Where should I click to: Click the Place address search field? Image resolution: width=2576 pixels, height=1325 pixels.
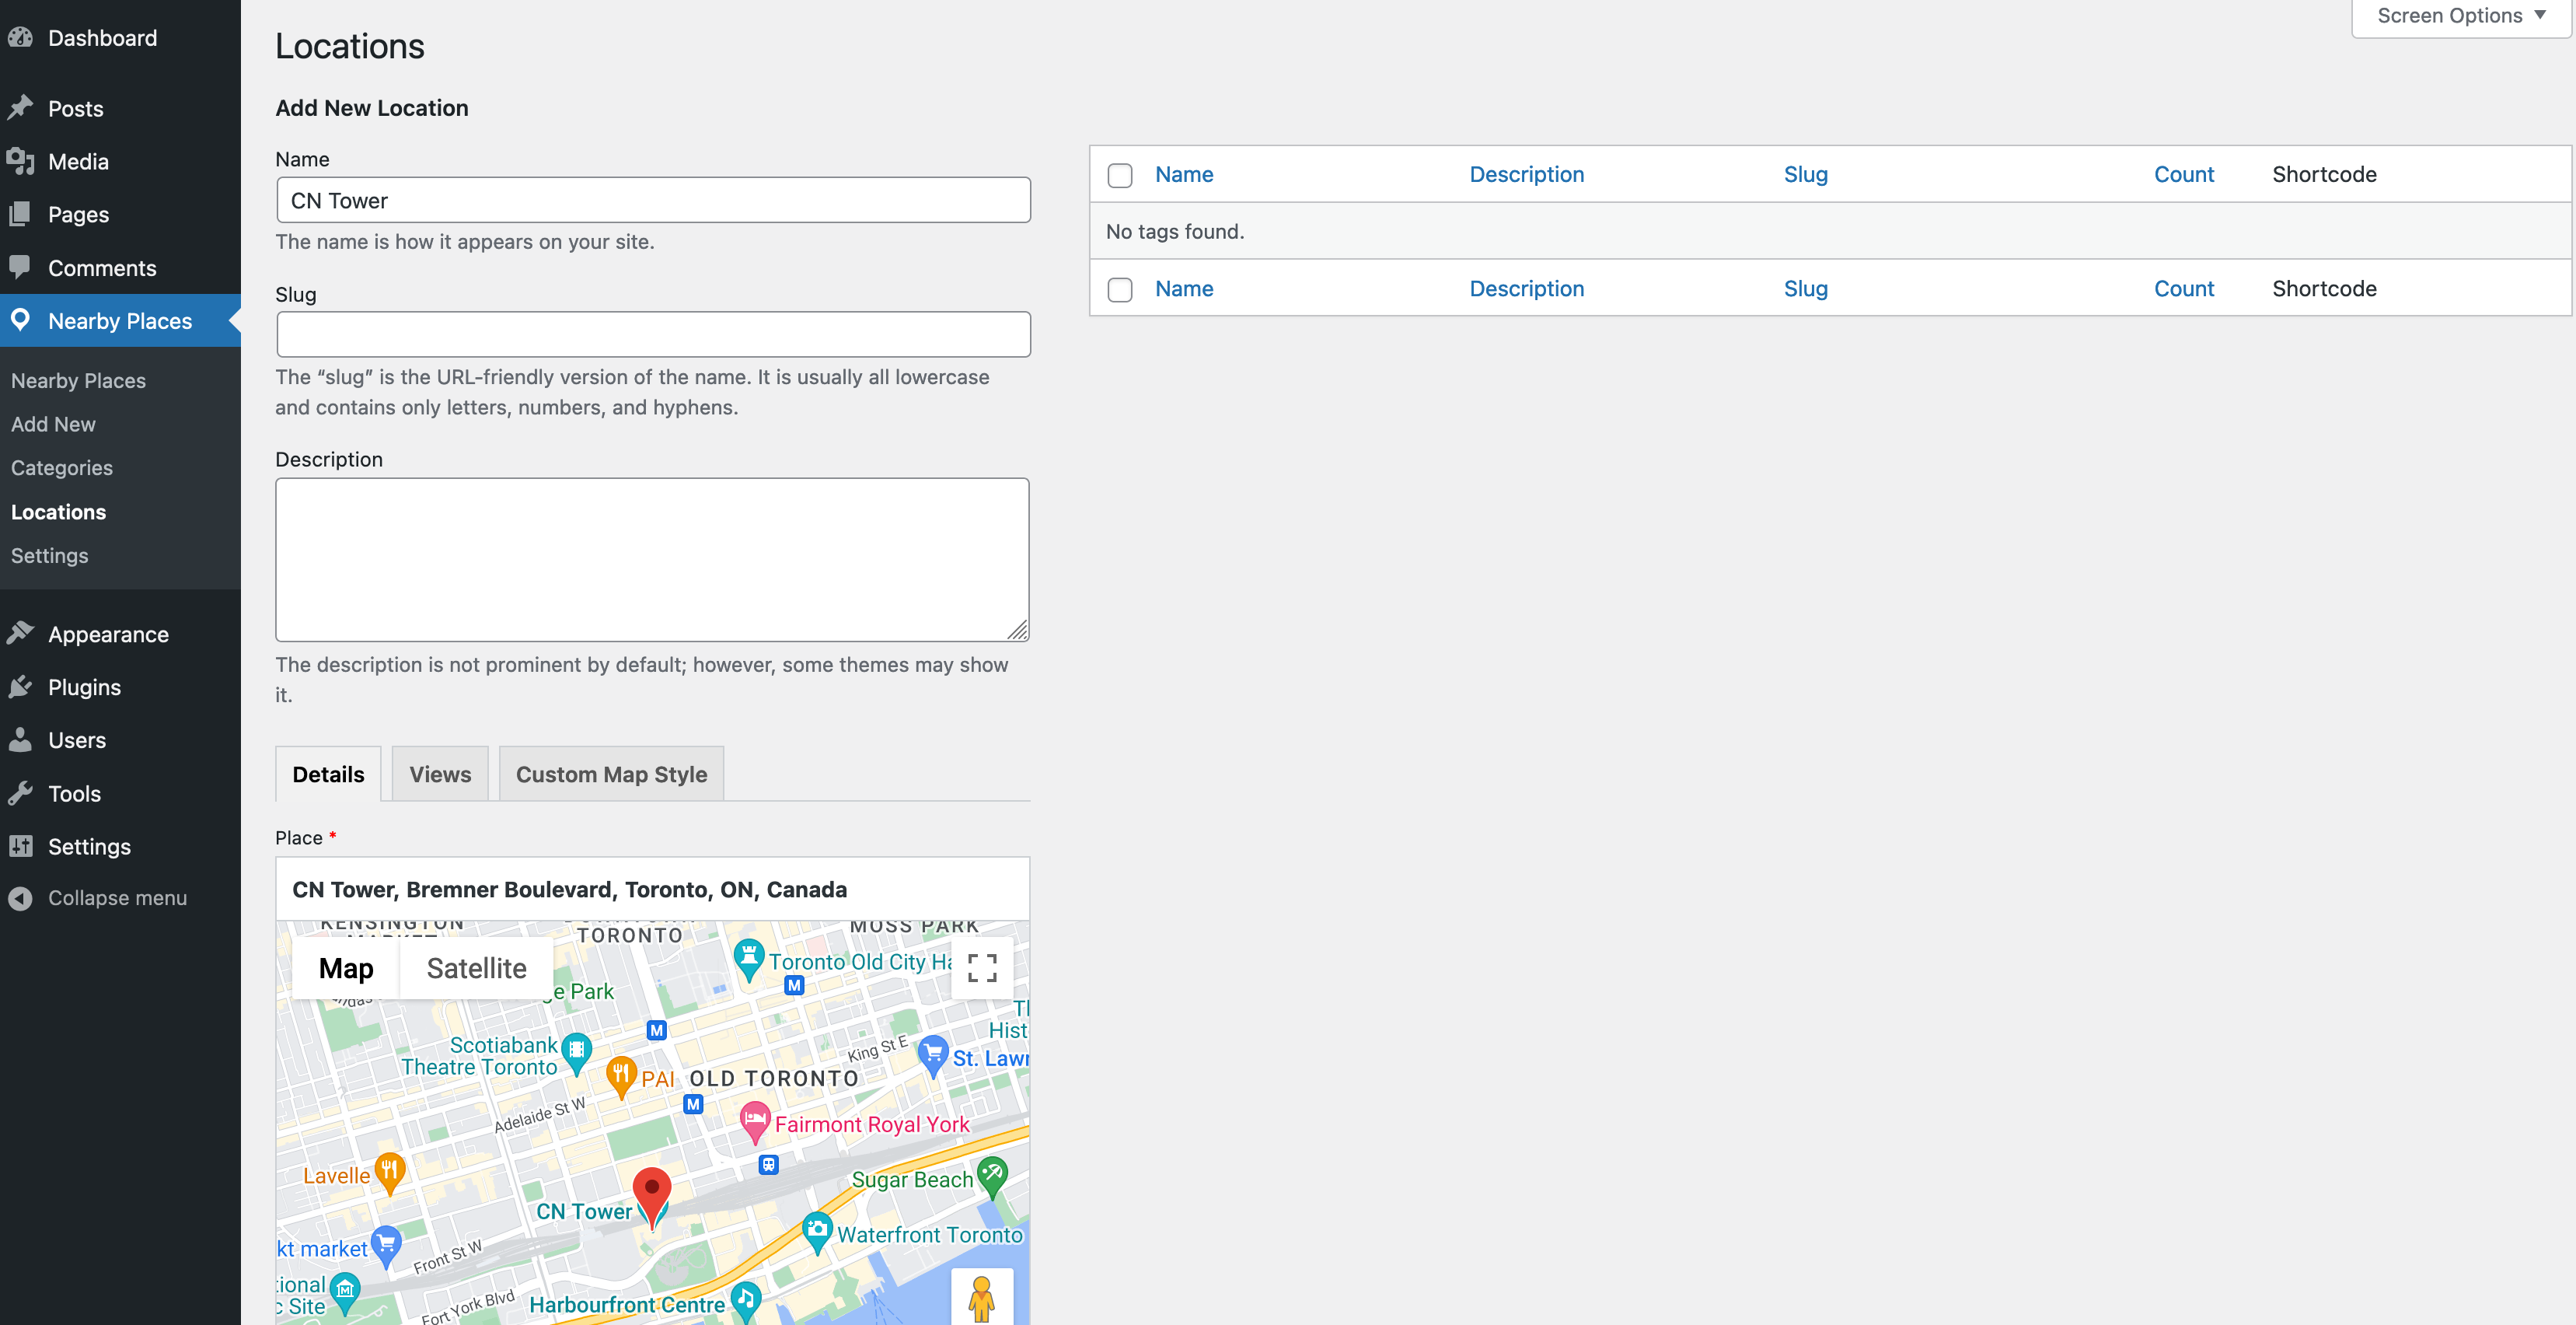(652, 889)
